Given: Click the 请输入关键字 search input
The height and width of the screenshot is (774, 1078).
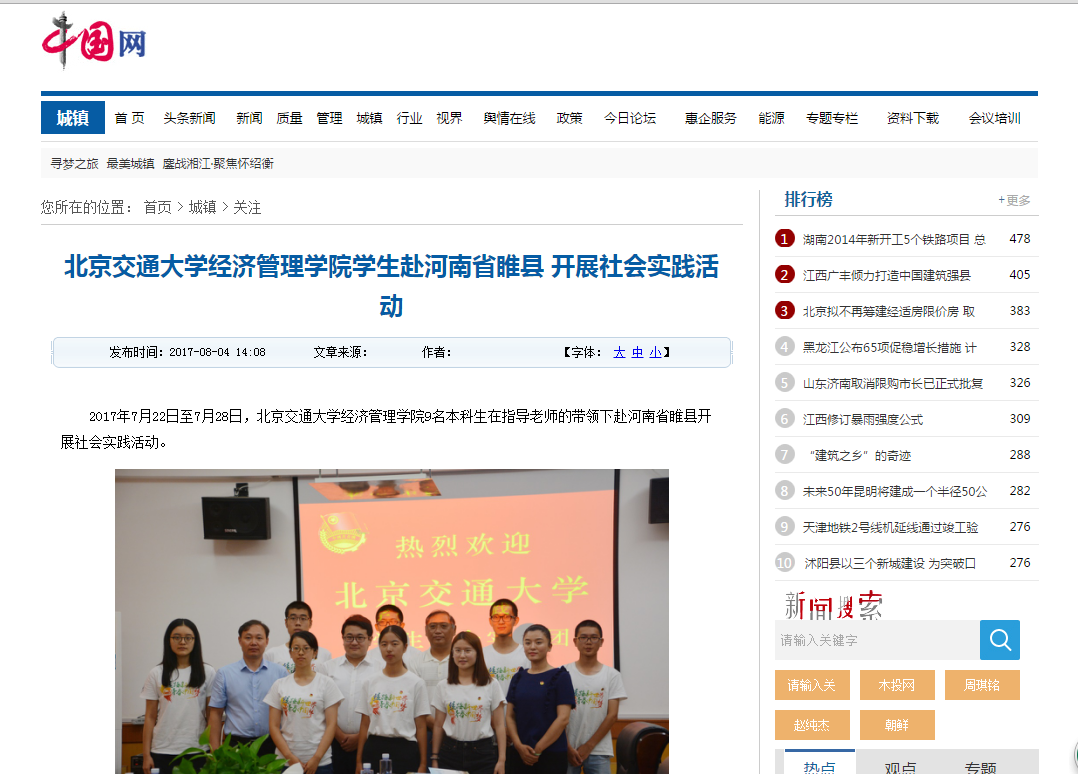Looking at the screenshot, I should (x=877, y=640).
